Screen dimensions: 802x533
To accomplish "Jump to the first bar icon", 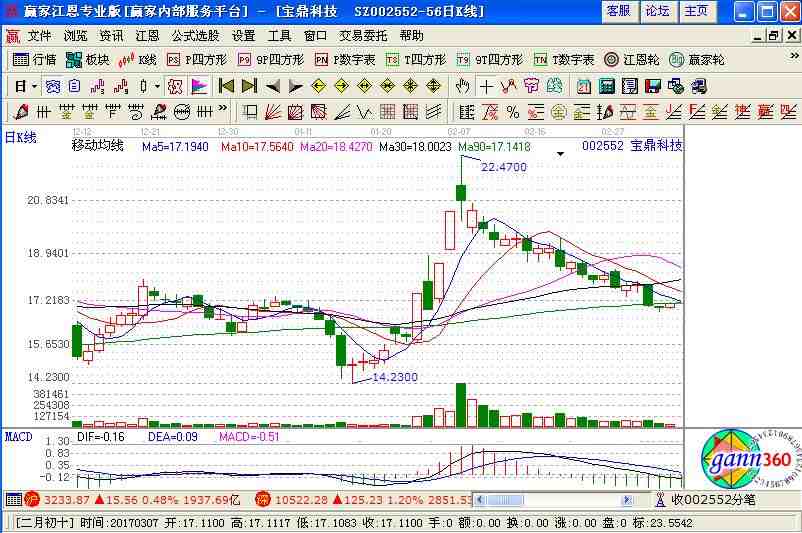I will click(x=226, y=86).
